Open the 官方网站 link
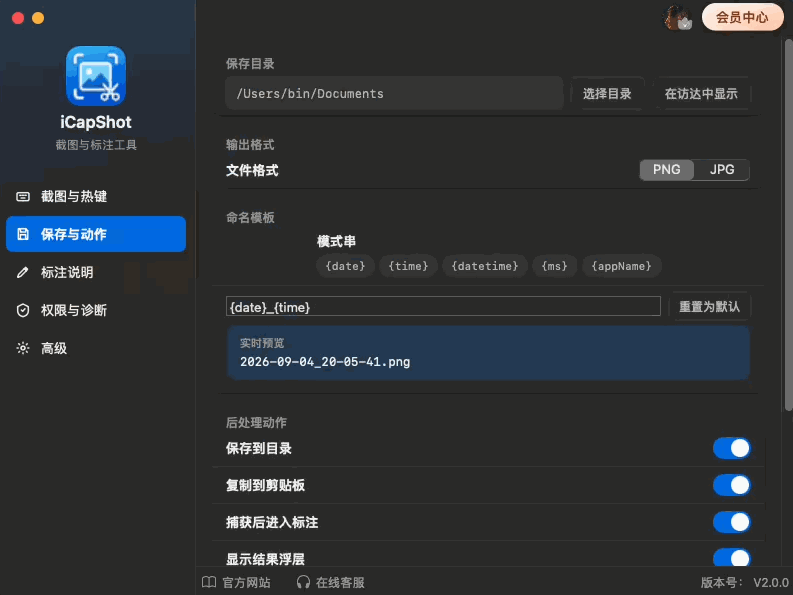Viewport: 793px width, 595px height. point(236,582)
